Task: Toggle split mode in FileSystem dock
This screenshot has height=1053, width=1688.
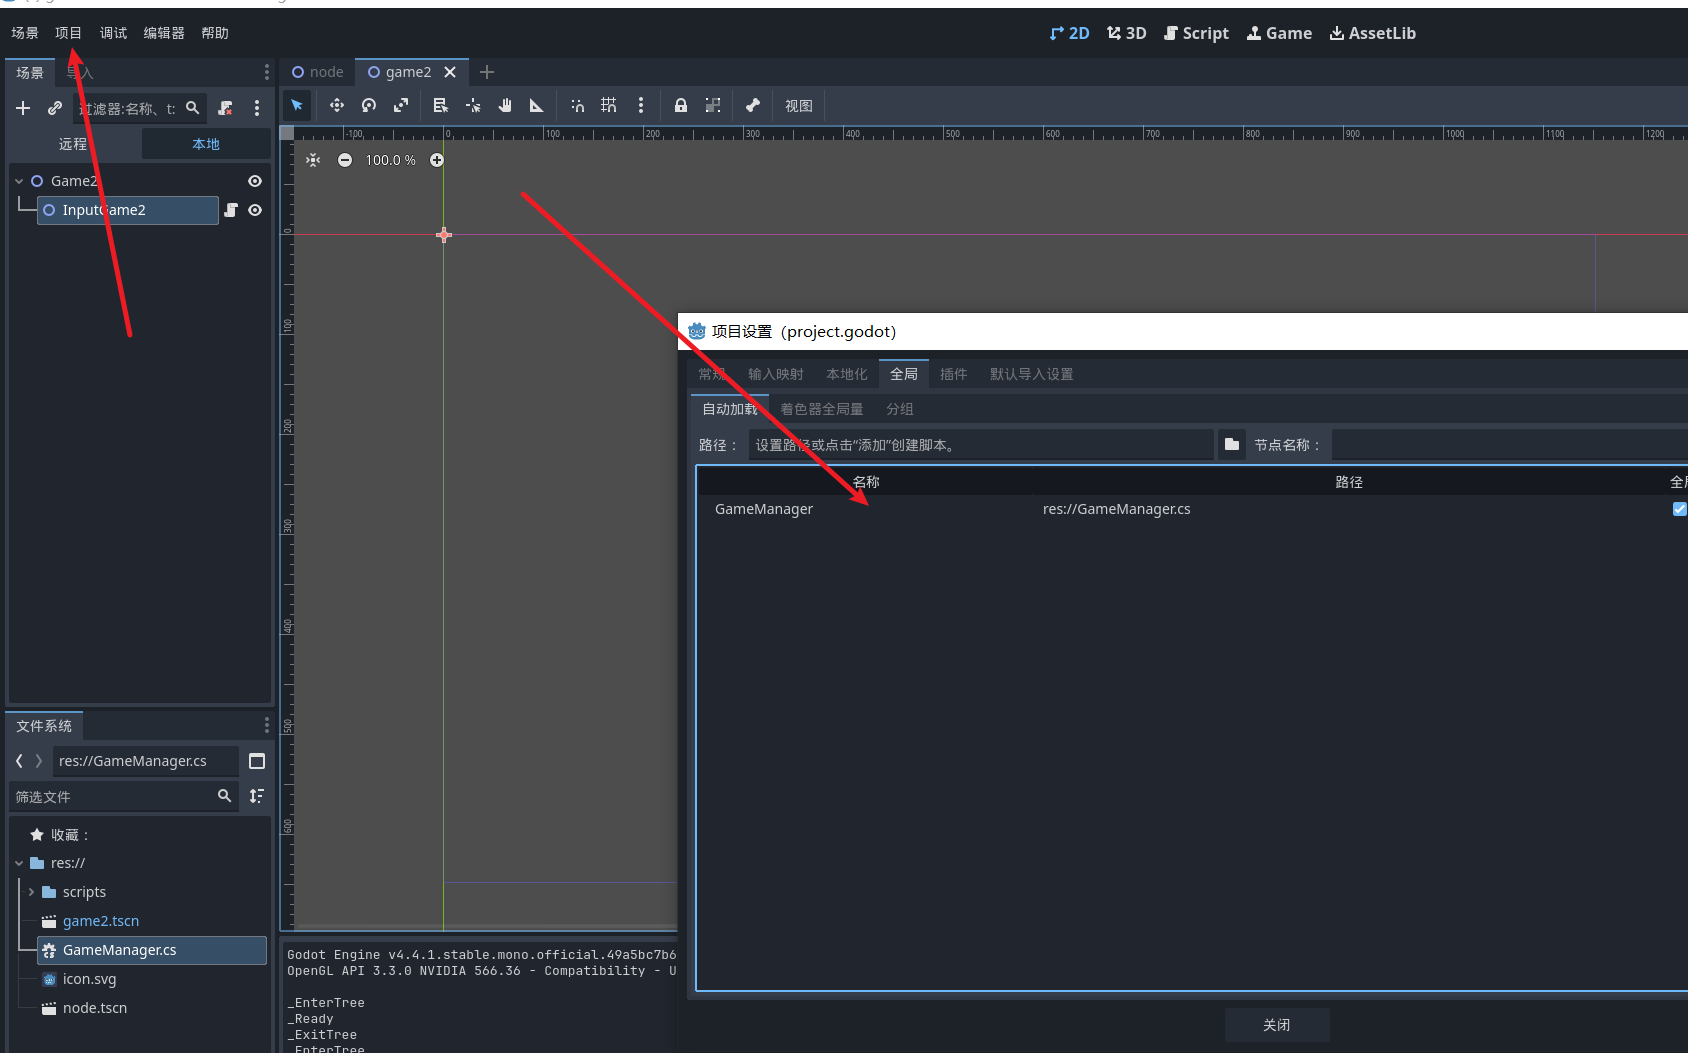Action: tap(257, 761)
